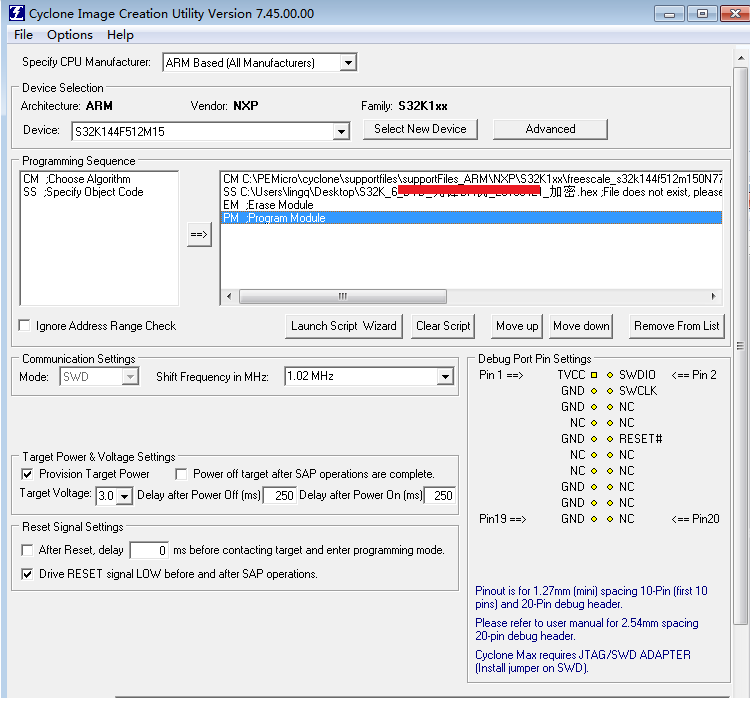Expand the CPU Manufacturer dropdown
This screenshot has height=702, width=750.
click(x=349, y=63)
